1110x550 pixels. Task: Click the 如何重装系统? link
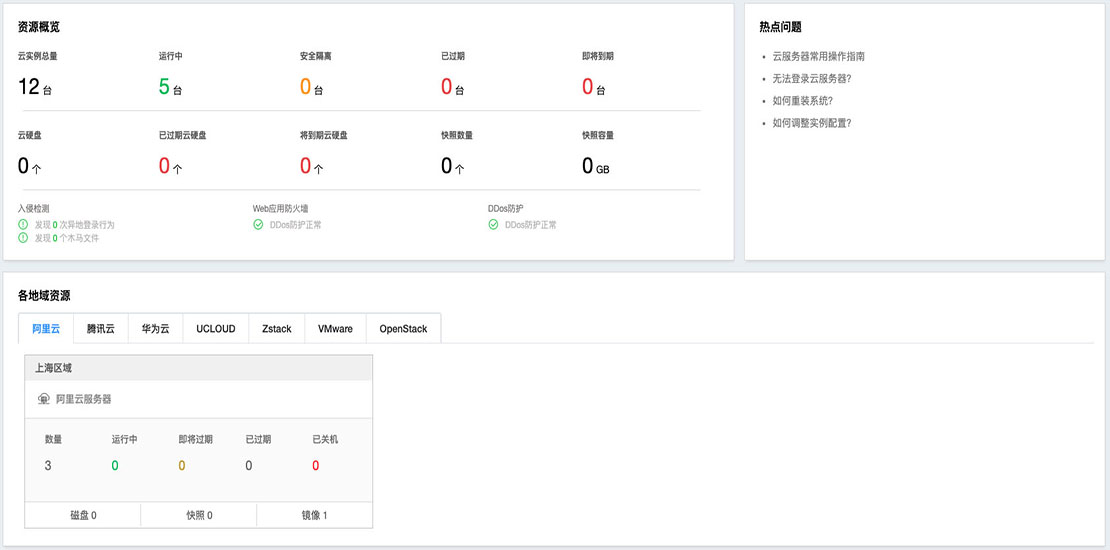803,101
